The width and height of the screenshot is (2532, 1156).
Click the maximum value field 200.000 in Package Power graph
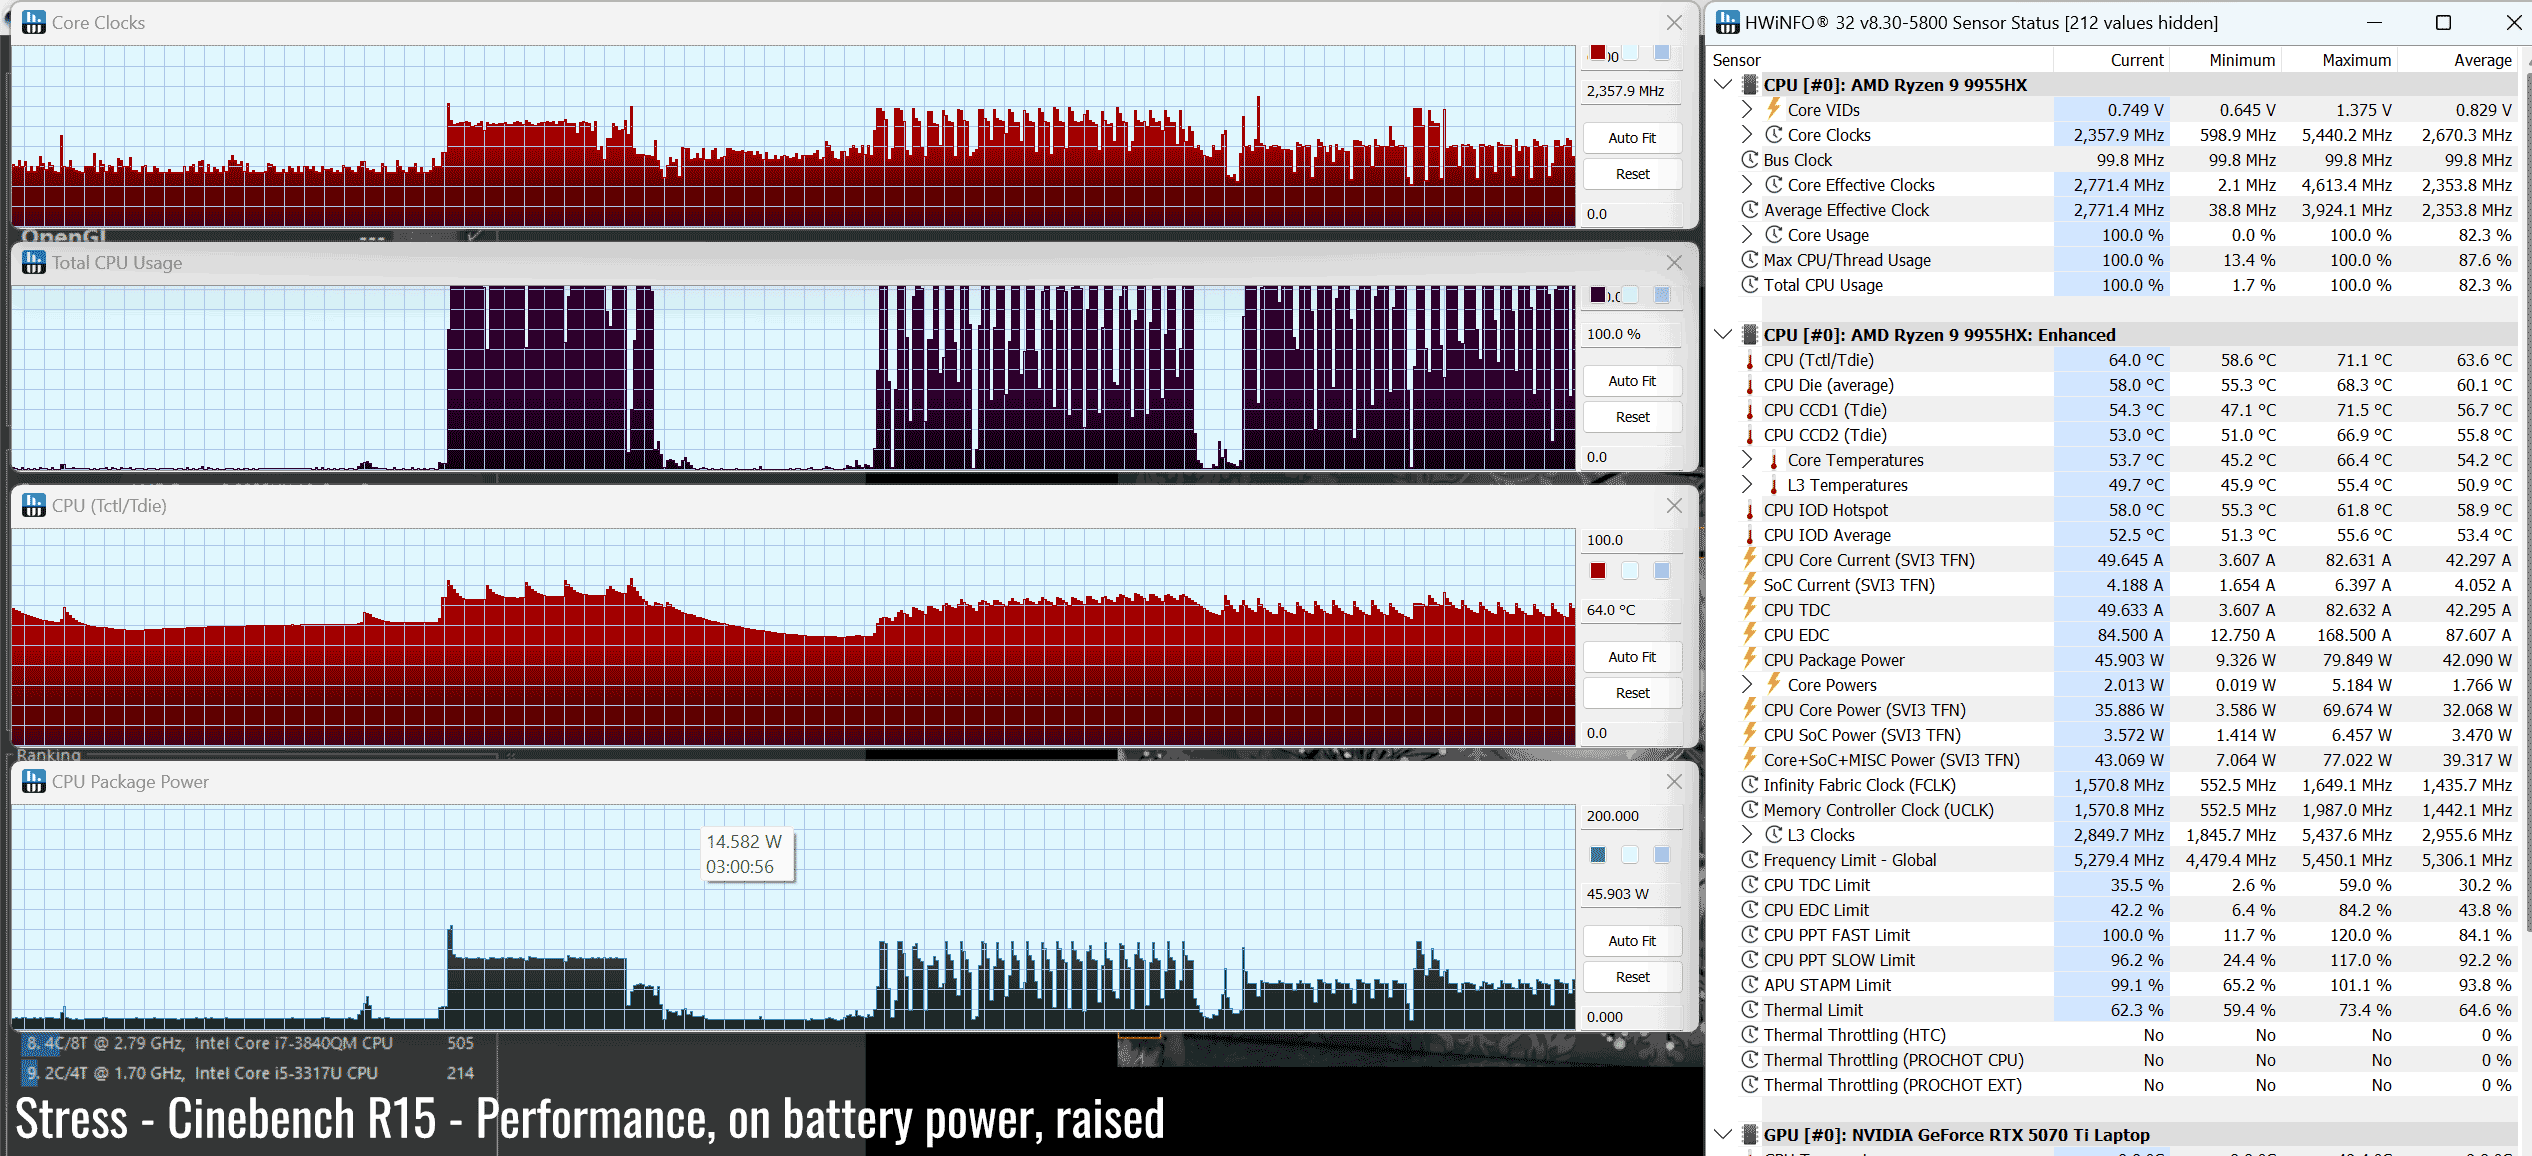click(1630, 816)
